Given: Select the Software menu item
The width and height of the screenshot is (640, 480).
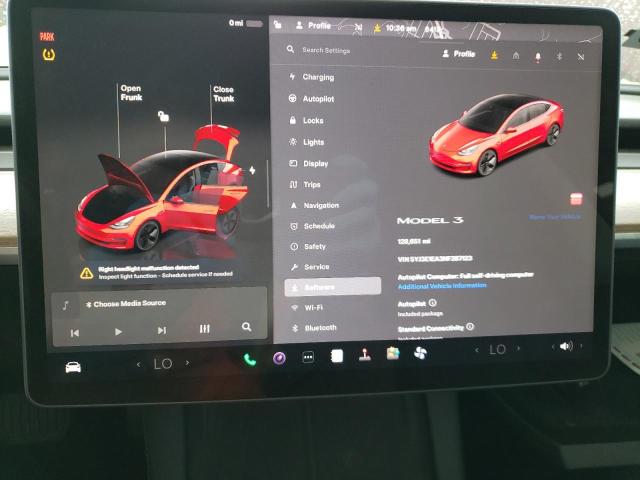Looking at the screenshot, I should (x=333, y=287).
